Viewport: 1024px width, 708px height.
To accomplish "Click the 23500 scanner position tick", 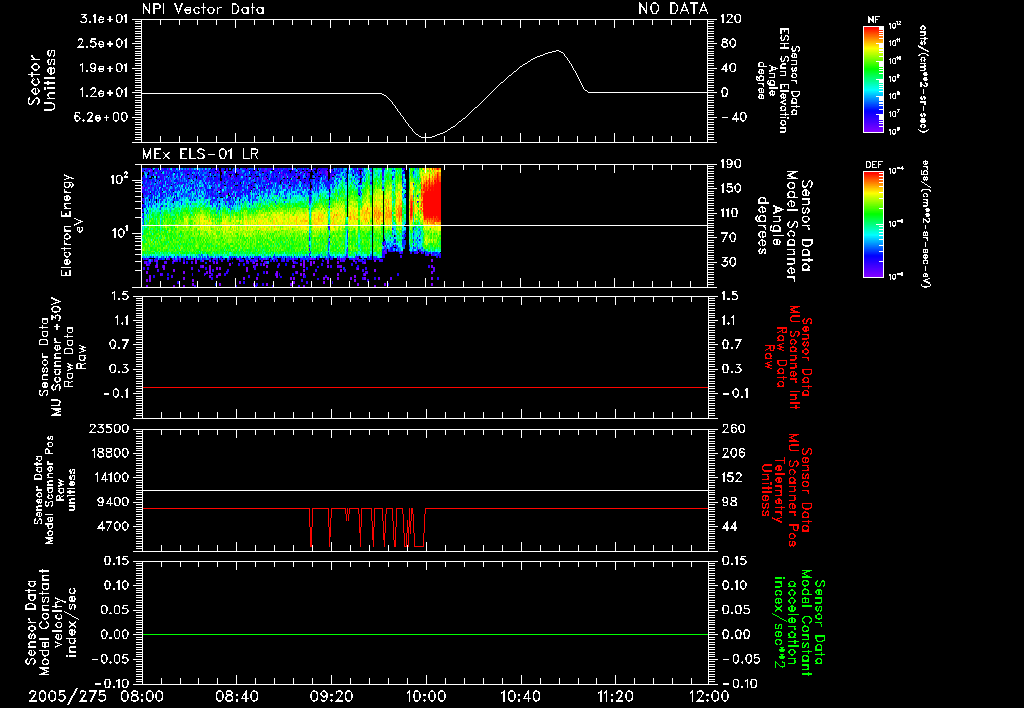I will point(109,428).
